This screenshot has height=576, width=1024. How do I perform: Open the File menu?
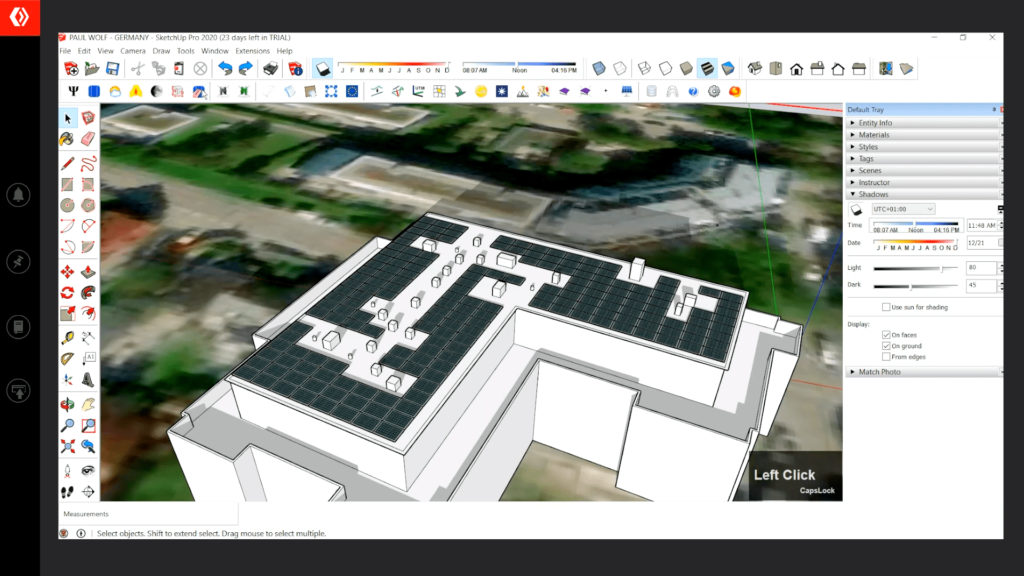coord(65,51)
